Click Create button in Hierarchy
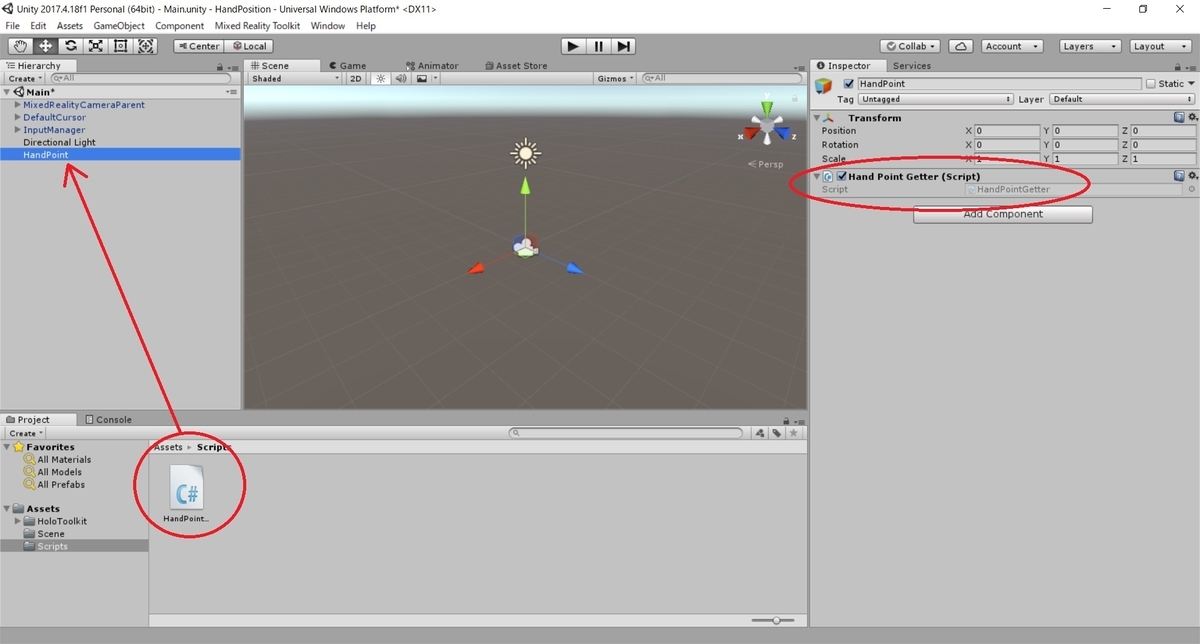The width and height of the screenshot is (1200, 644). [x=24, y=78]
